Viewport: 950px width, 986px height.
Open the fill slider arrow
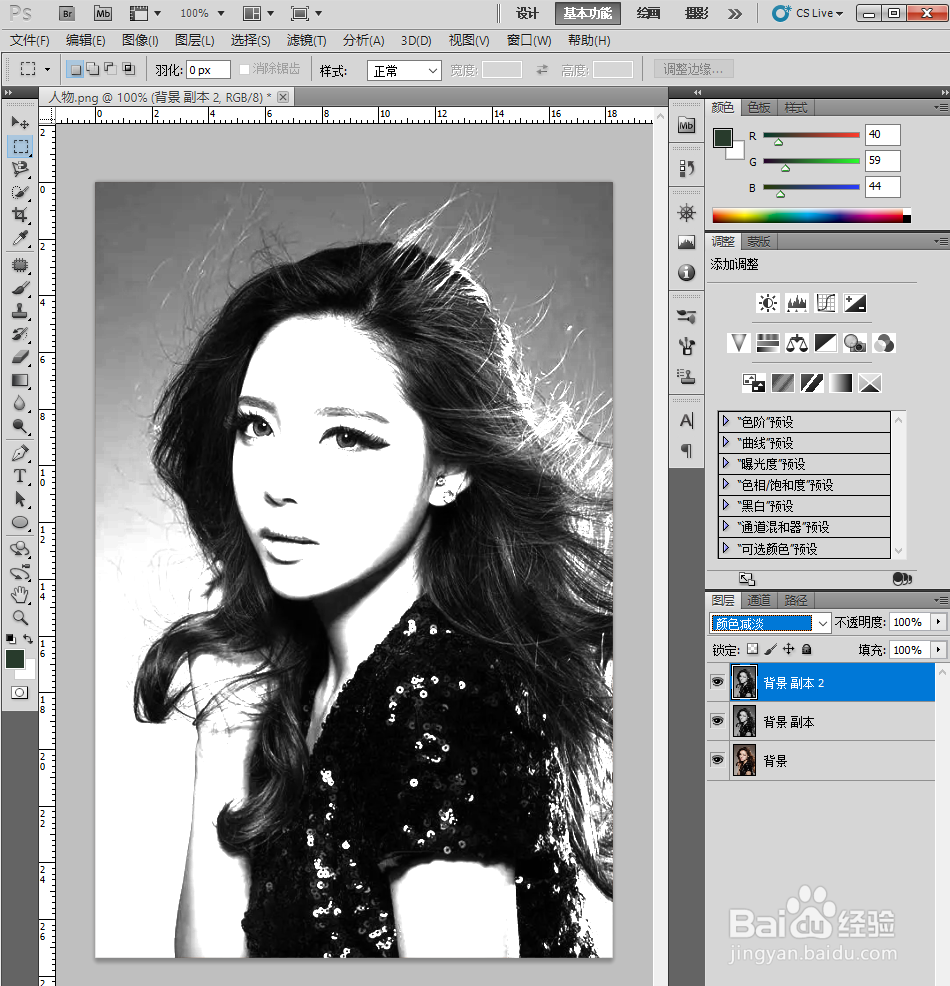[938, 649]
